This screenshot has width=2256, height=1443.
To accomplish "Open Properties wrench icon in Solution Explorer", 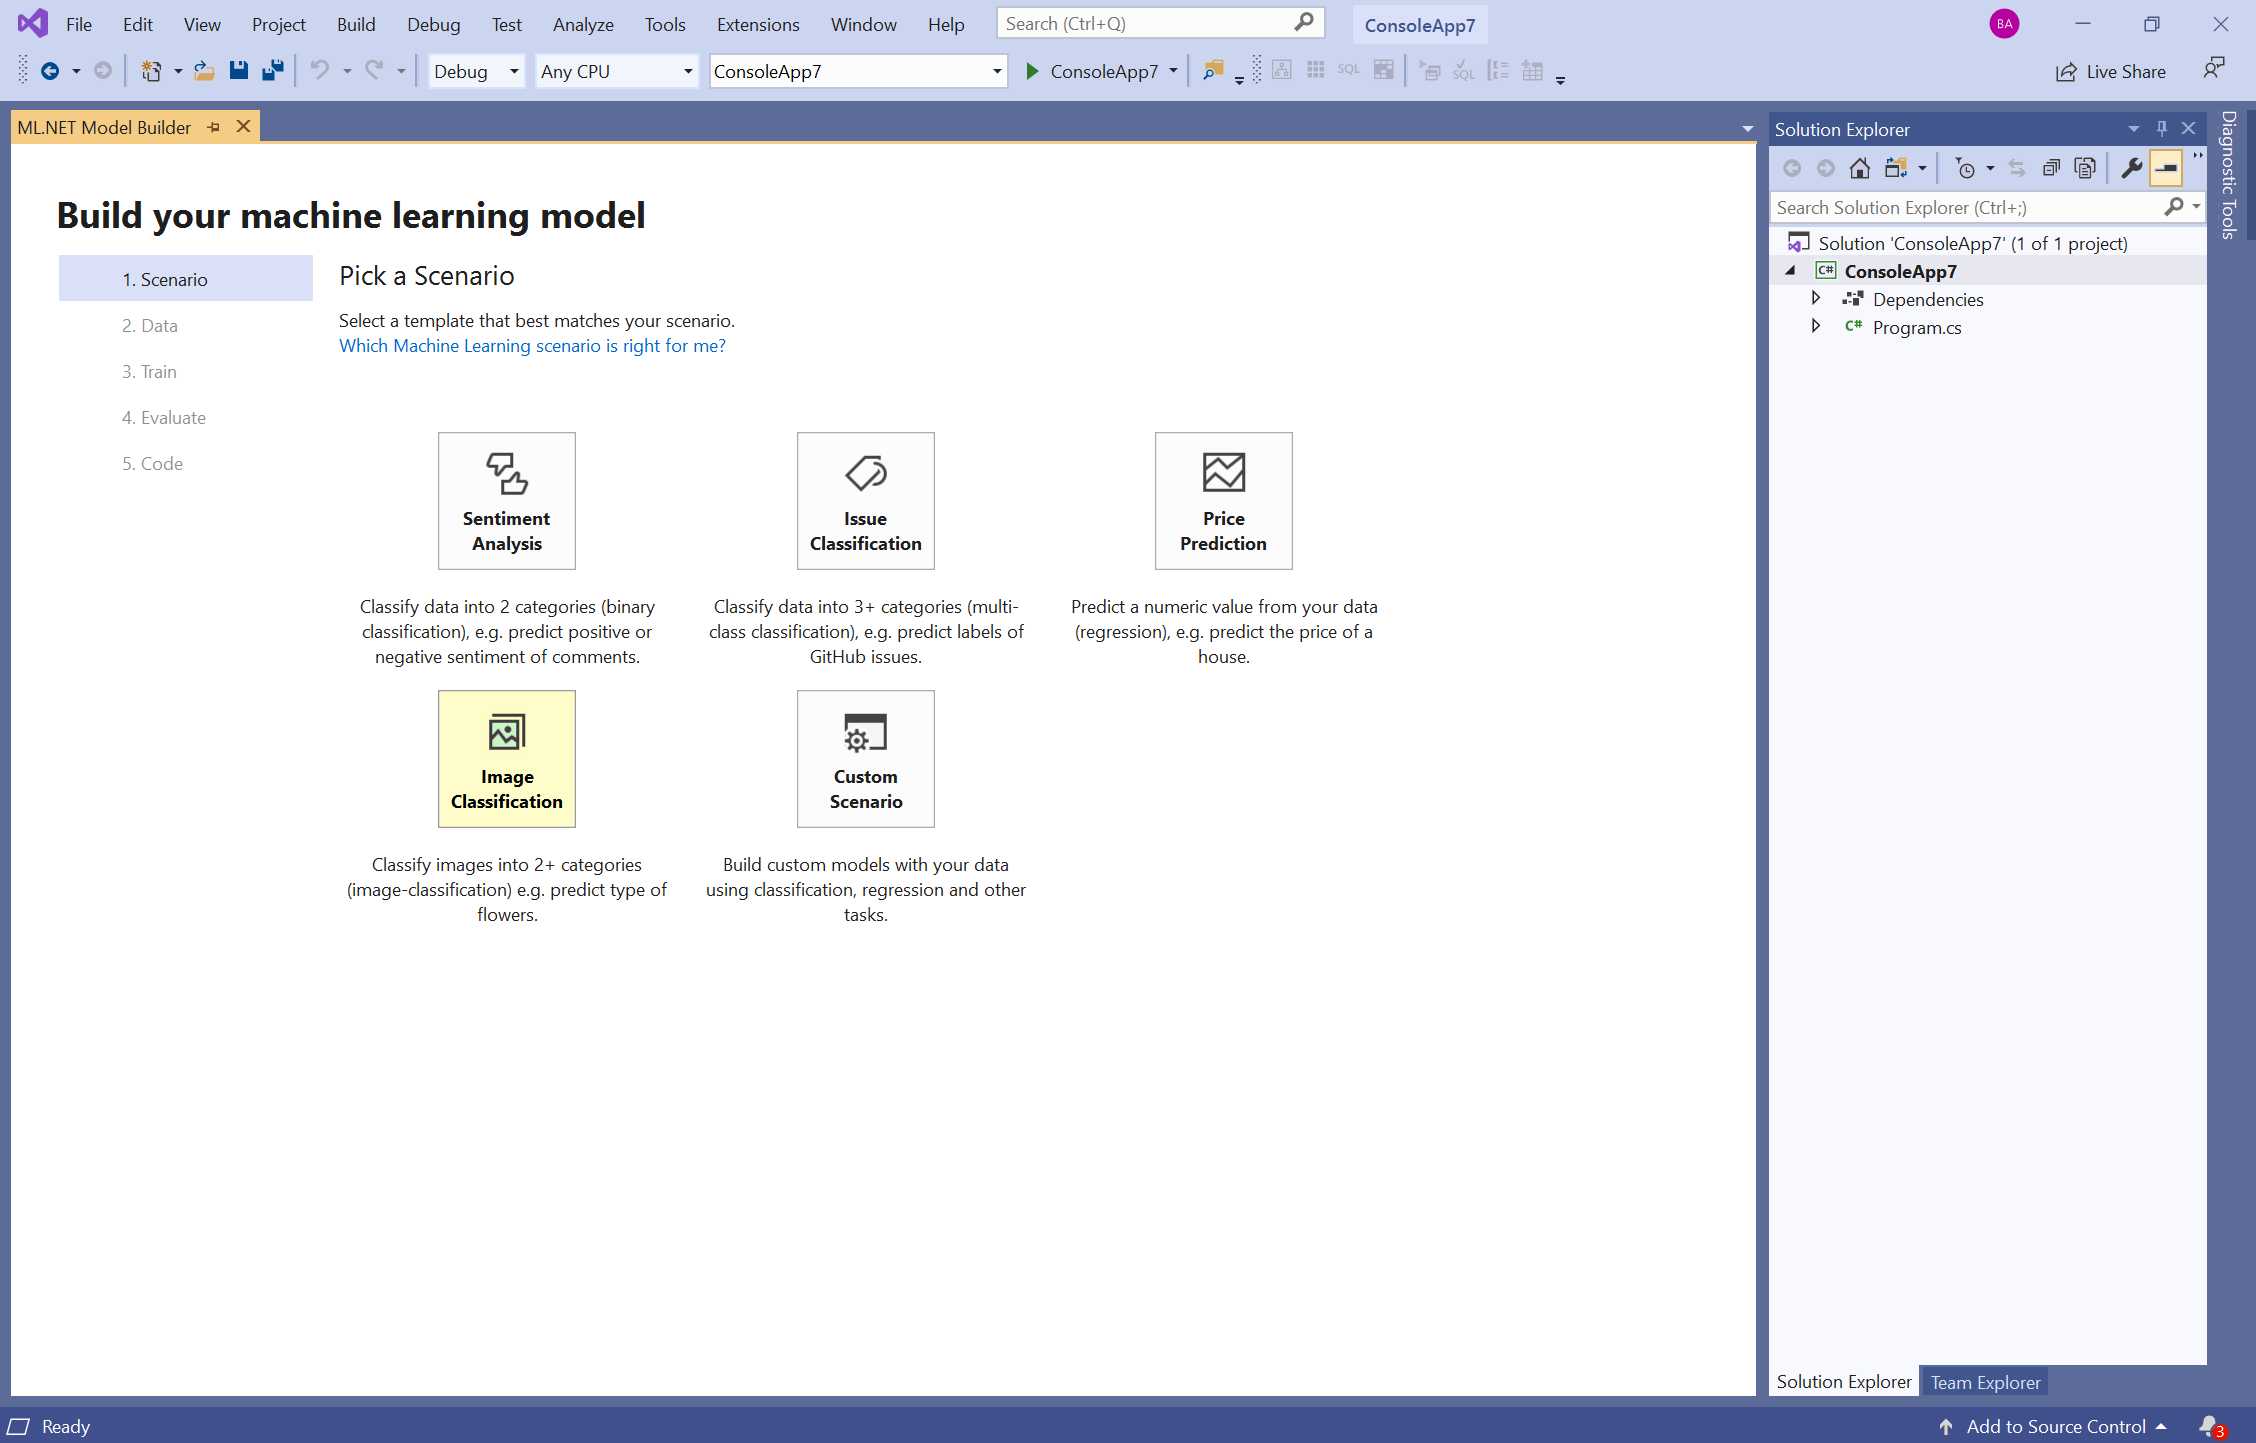I will coord(2131,168).
